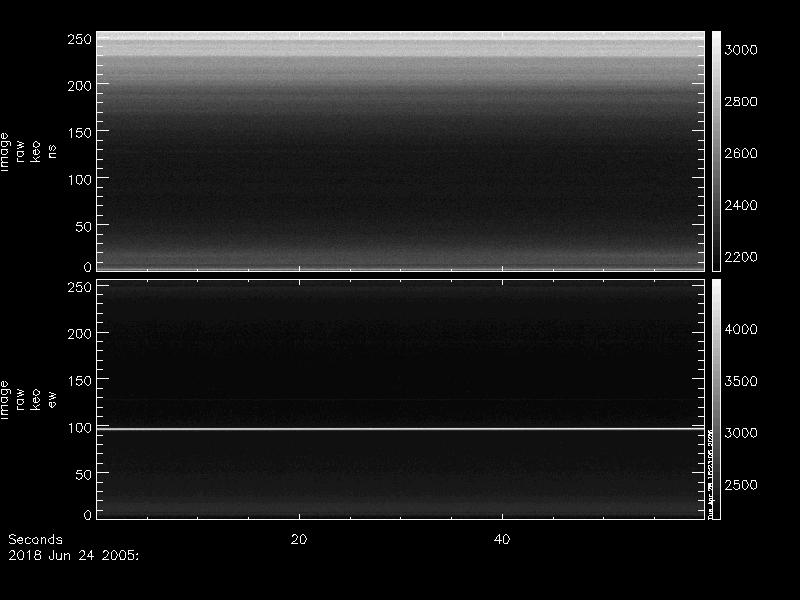800x600 pixels.
Task: Click '4000' label on the ew colorbar
Action: [x=741, y=329]
